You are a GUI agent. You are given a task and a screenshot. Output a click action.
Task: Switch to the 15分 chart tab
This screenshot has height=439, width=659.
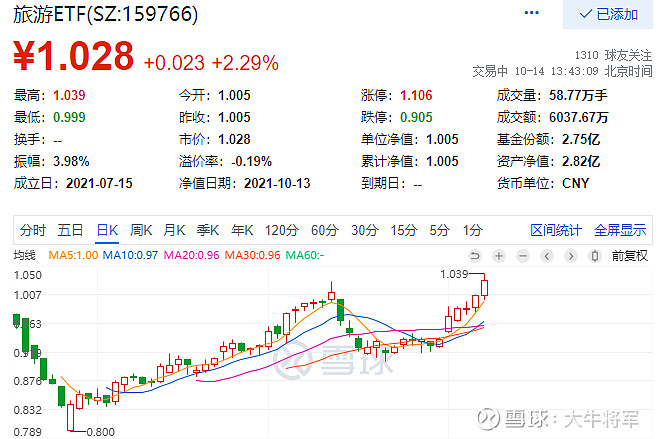(403, 230)
